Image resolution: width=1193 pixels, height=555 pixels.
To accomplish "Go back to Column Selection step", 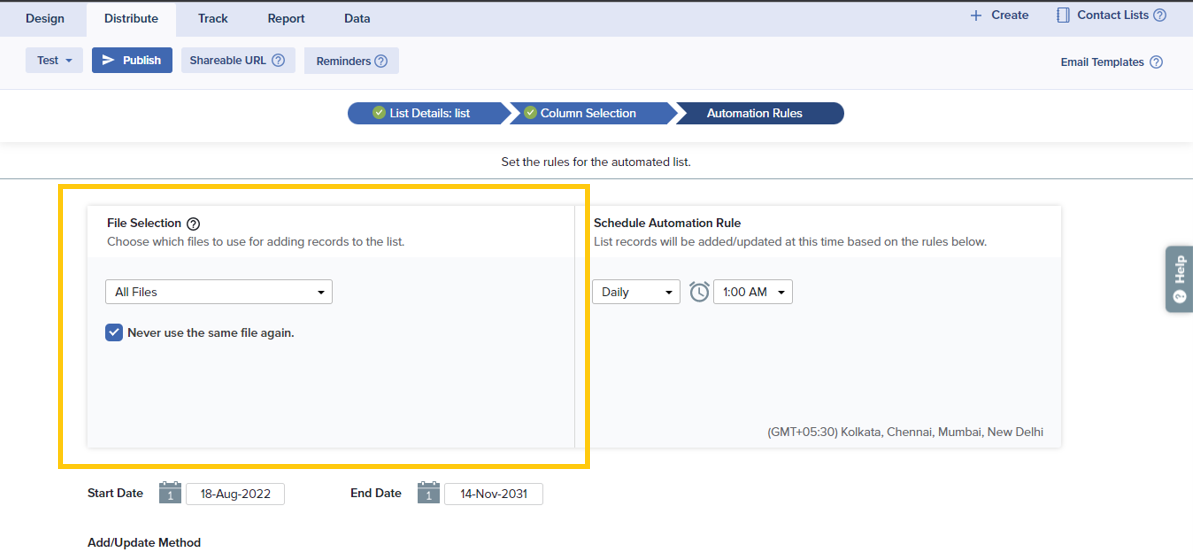I will click(588, 113).
